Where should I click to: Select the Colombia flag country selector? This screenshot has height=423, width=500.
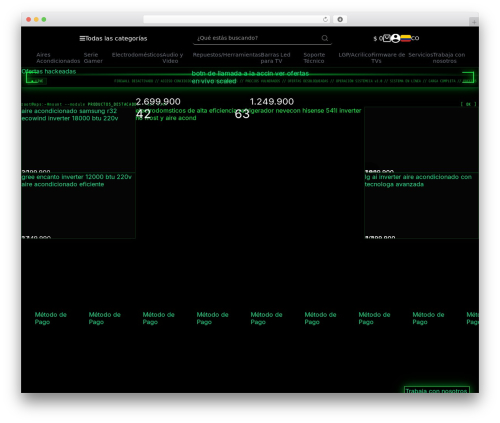point(406,38)
